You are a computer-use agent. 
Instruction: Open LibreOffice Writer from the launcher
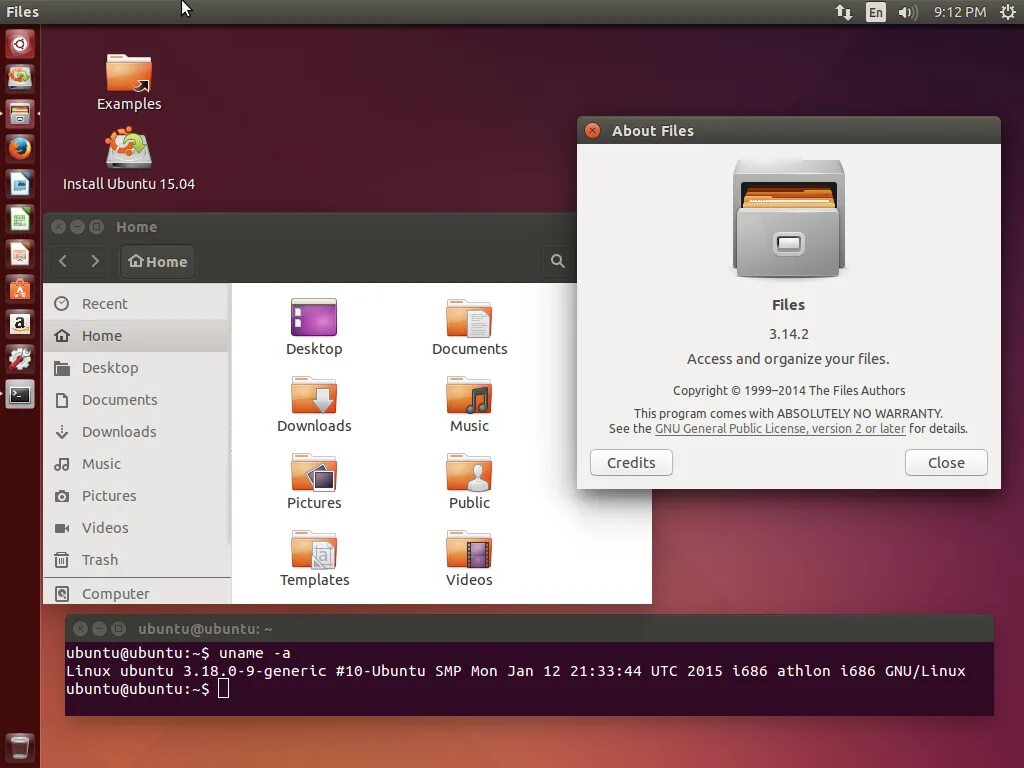(20, 184)
